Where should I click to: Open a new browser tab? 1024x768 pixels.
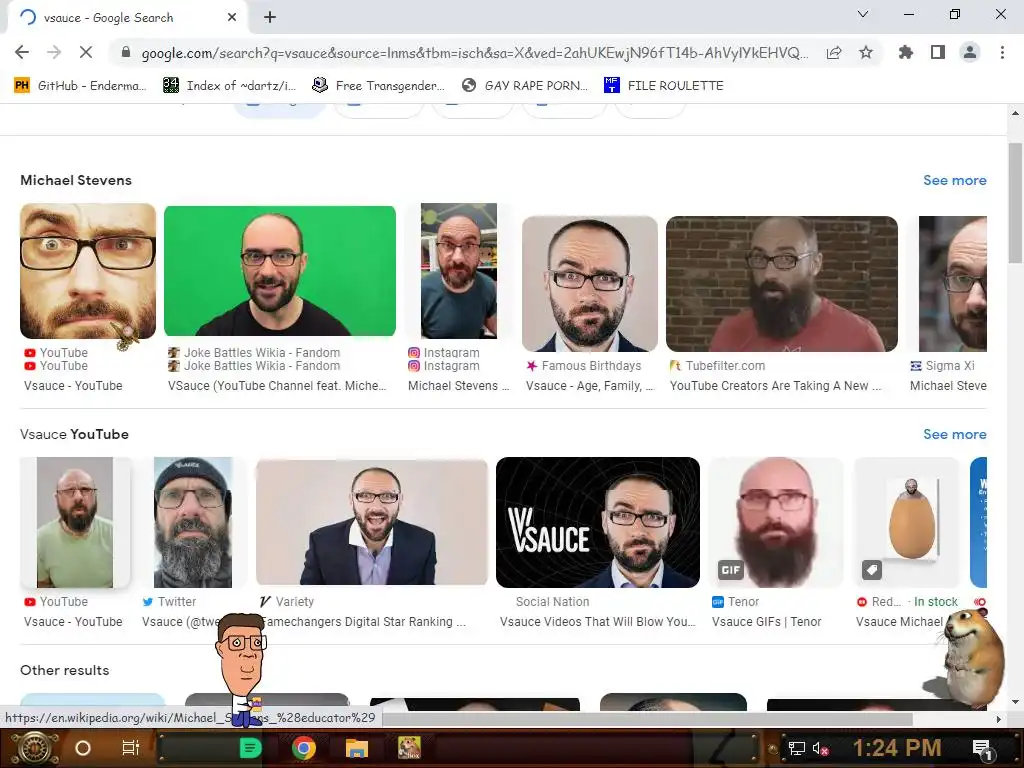[270, 18]
